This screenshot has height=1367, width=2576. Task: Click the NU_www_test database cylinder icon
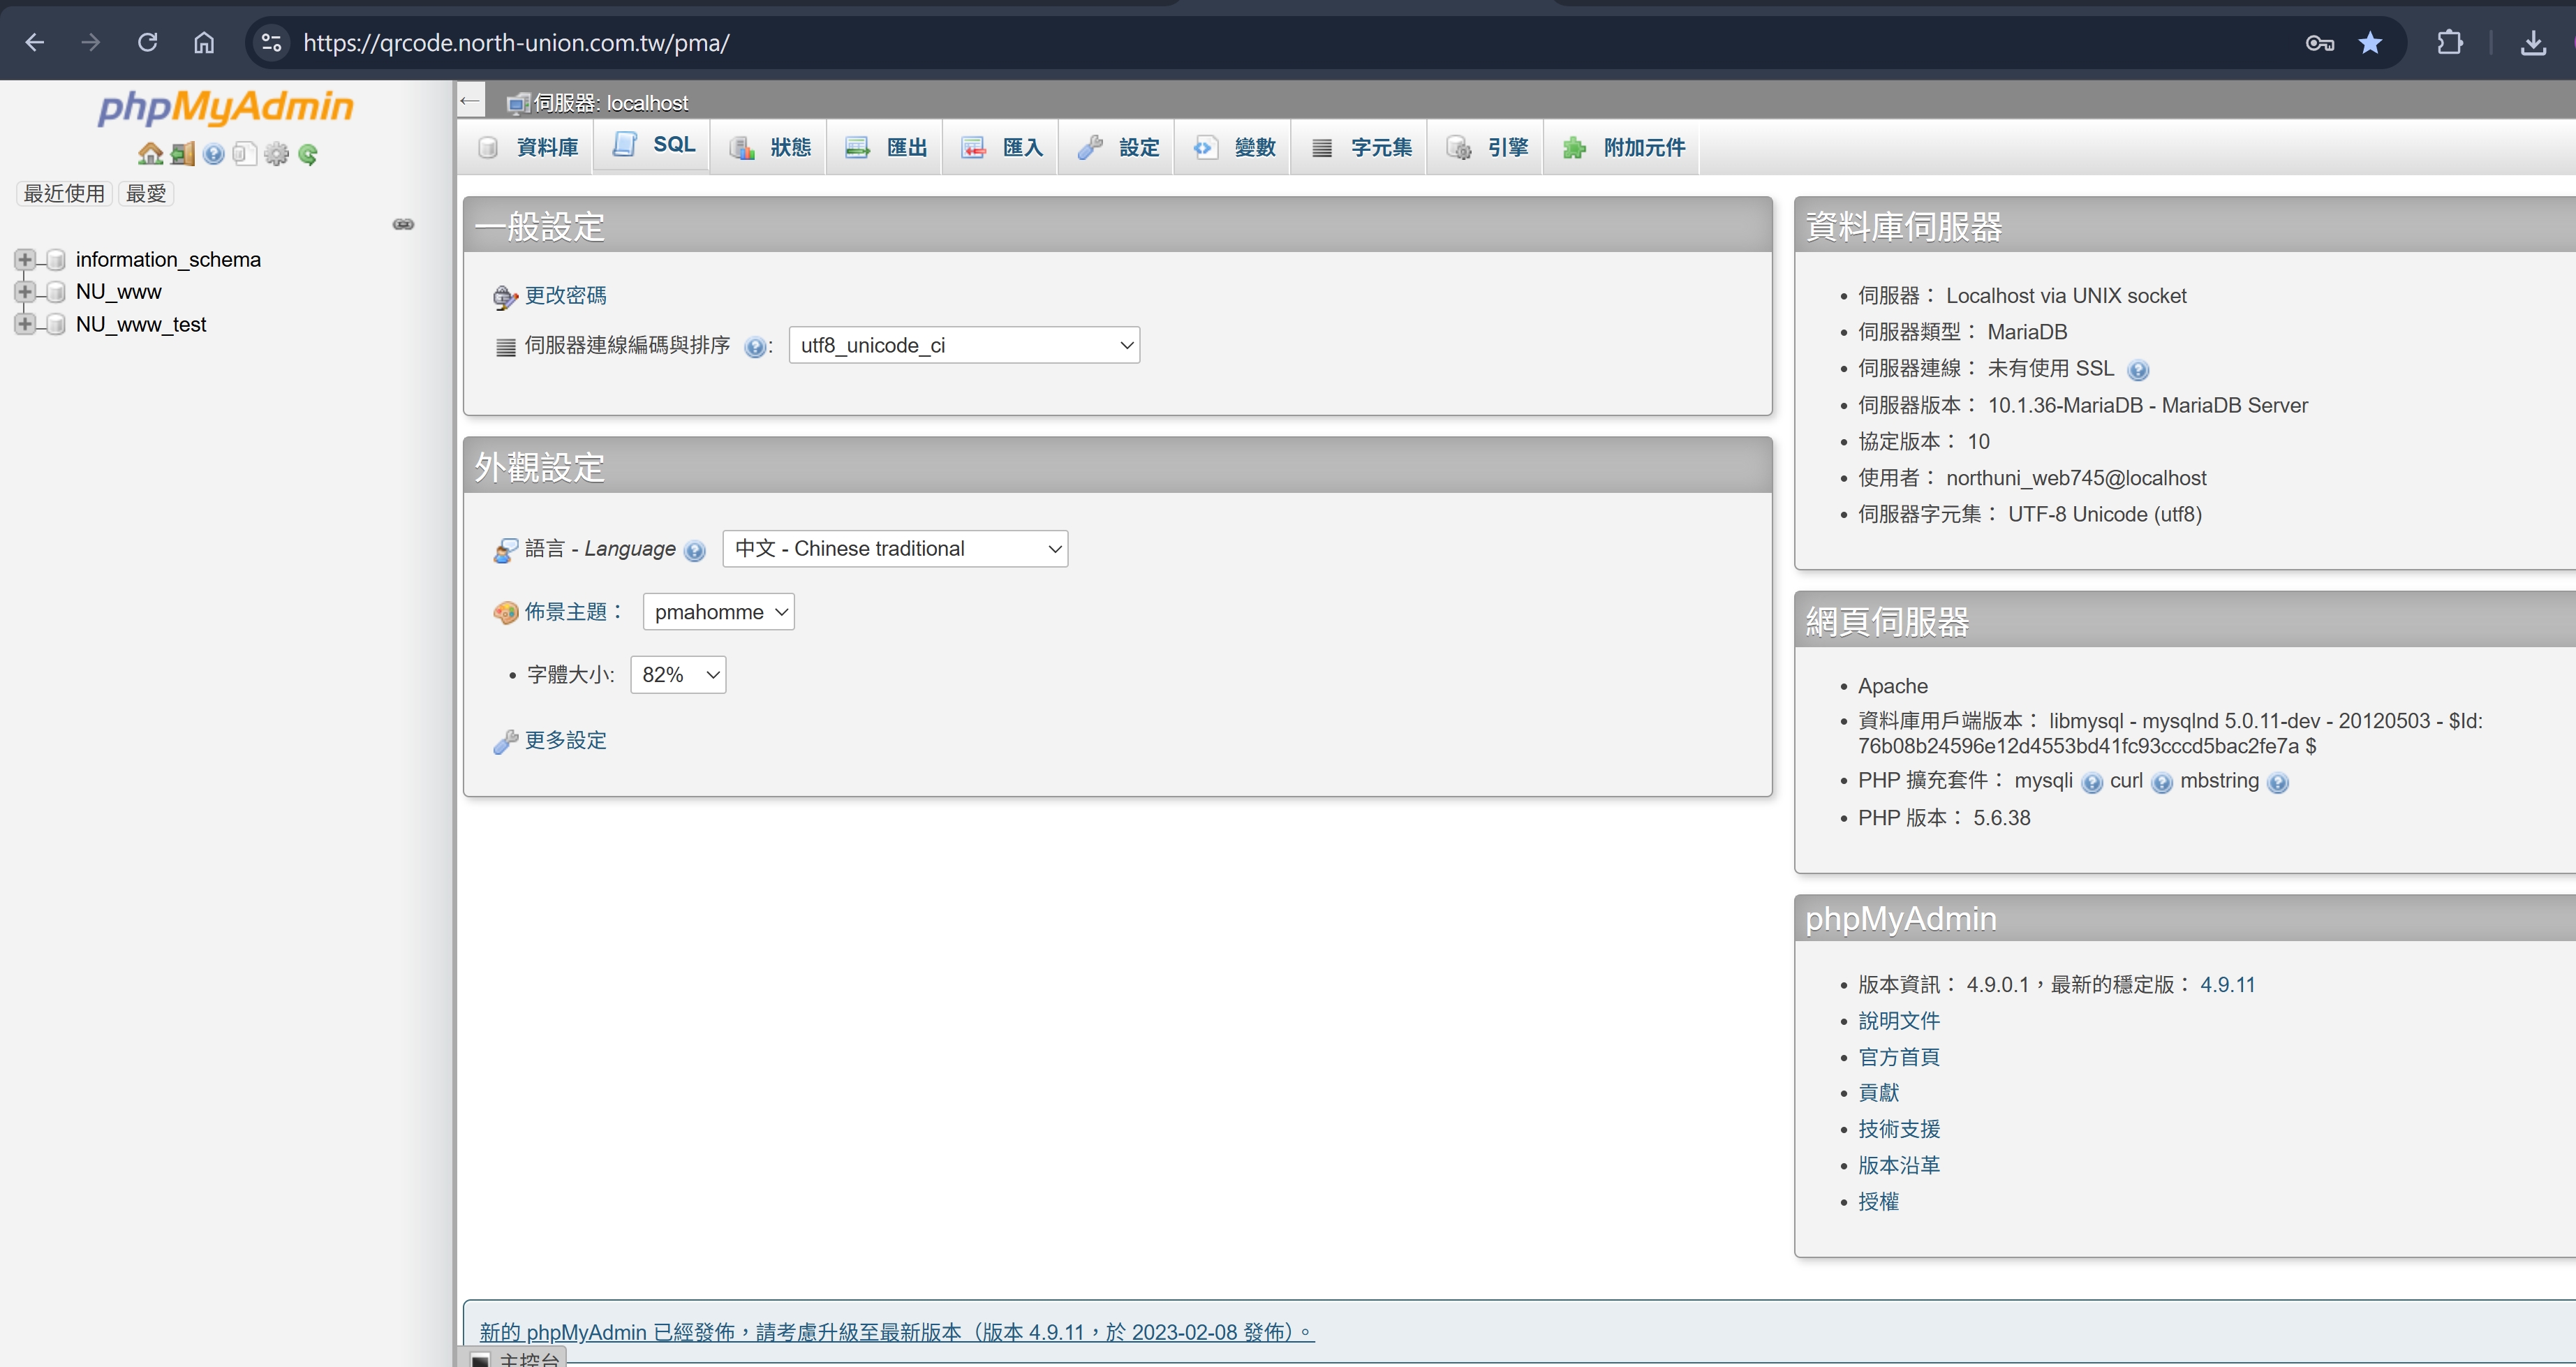pos(57,325)
